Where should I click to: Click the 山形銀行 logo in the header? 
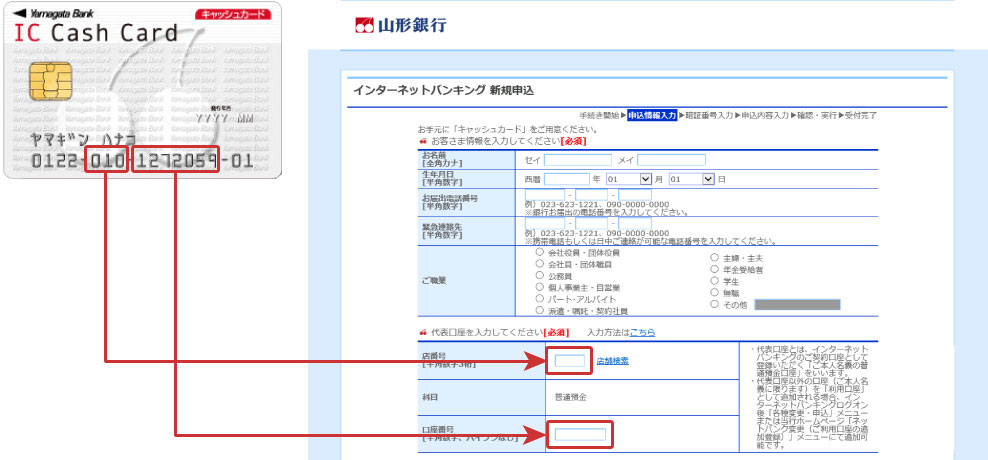tap(402, 25)
